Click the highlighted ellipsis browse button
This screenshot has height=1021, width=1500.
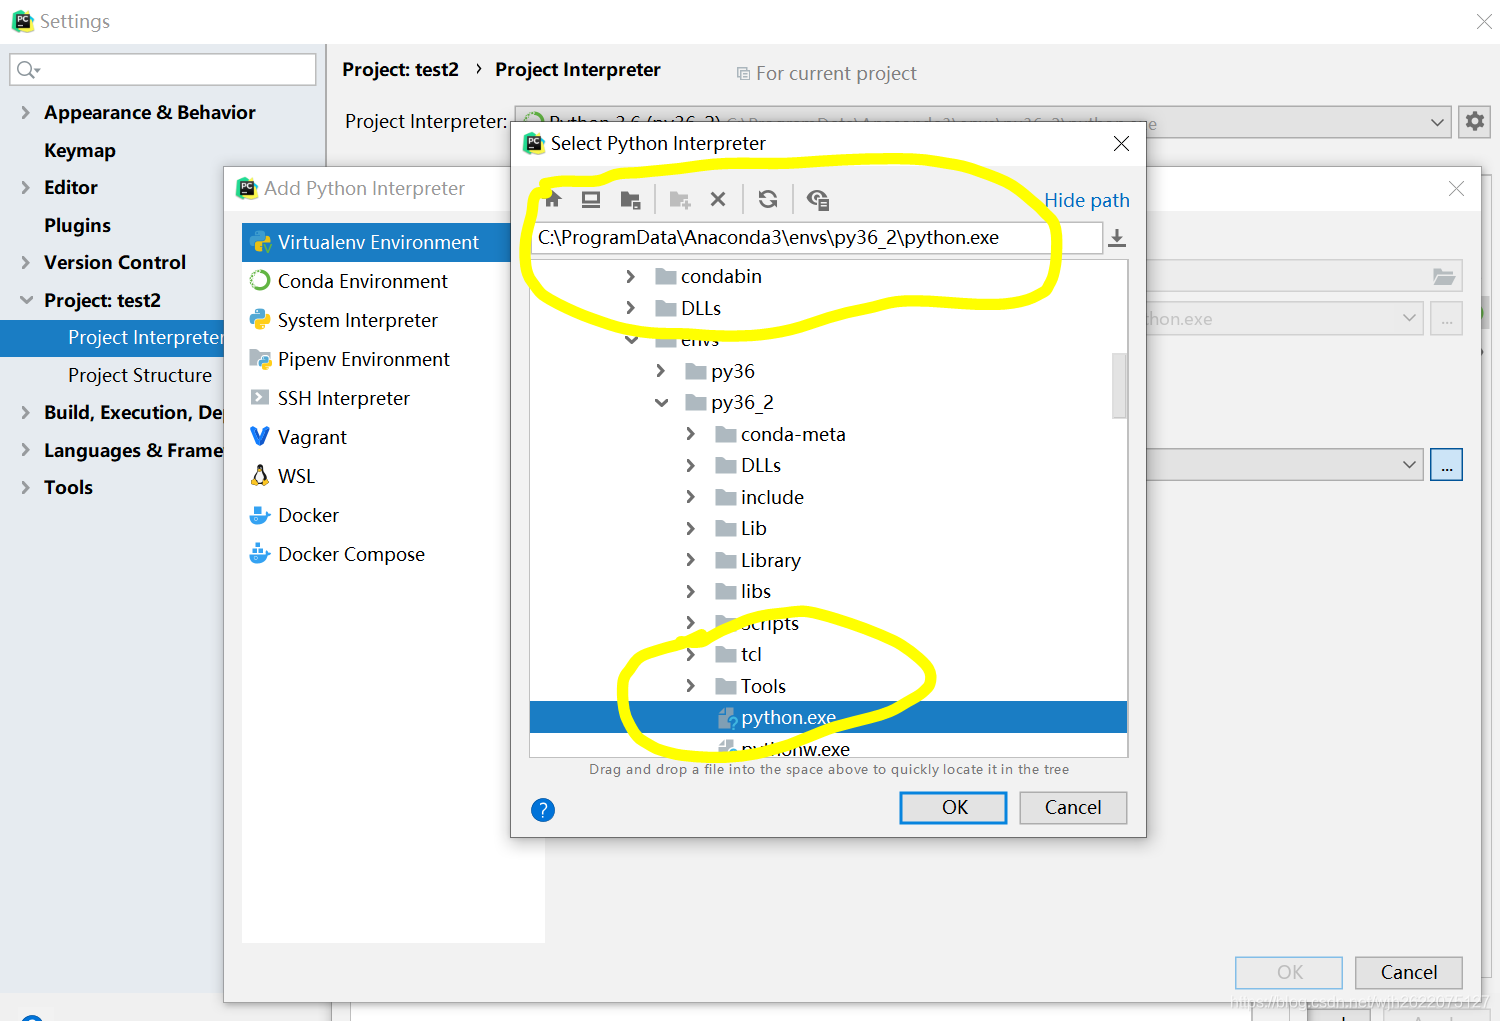(x=1447, y=465)
